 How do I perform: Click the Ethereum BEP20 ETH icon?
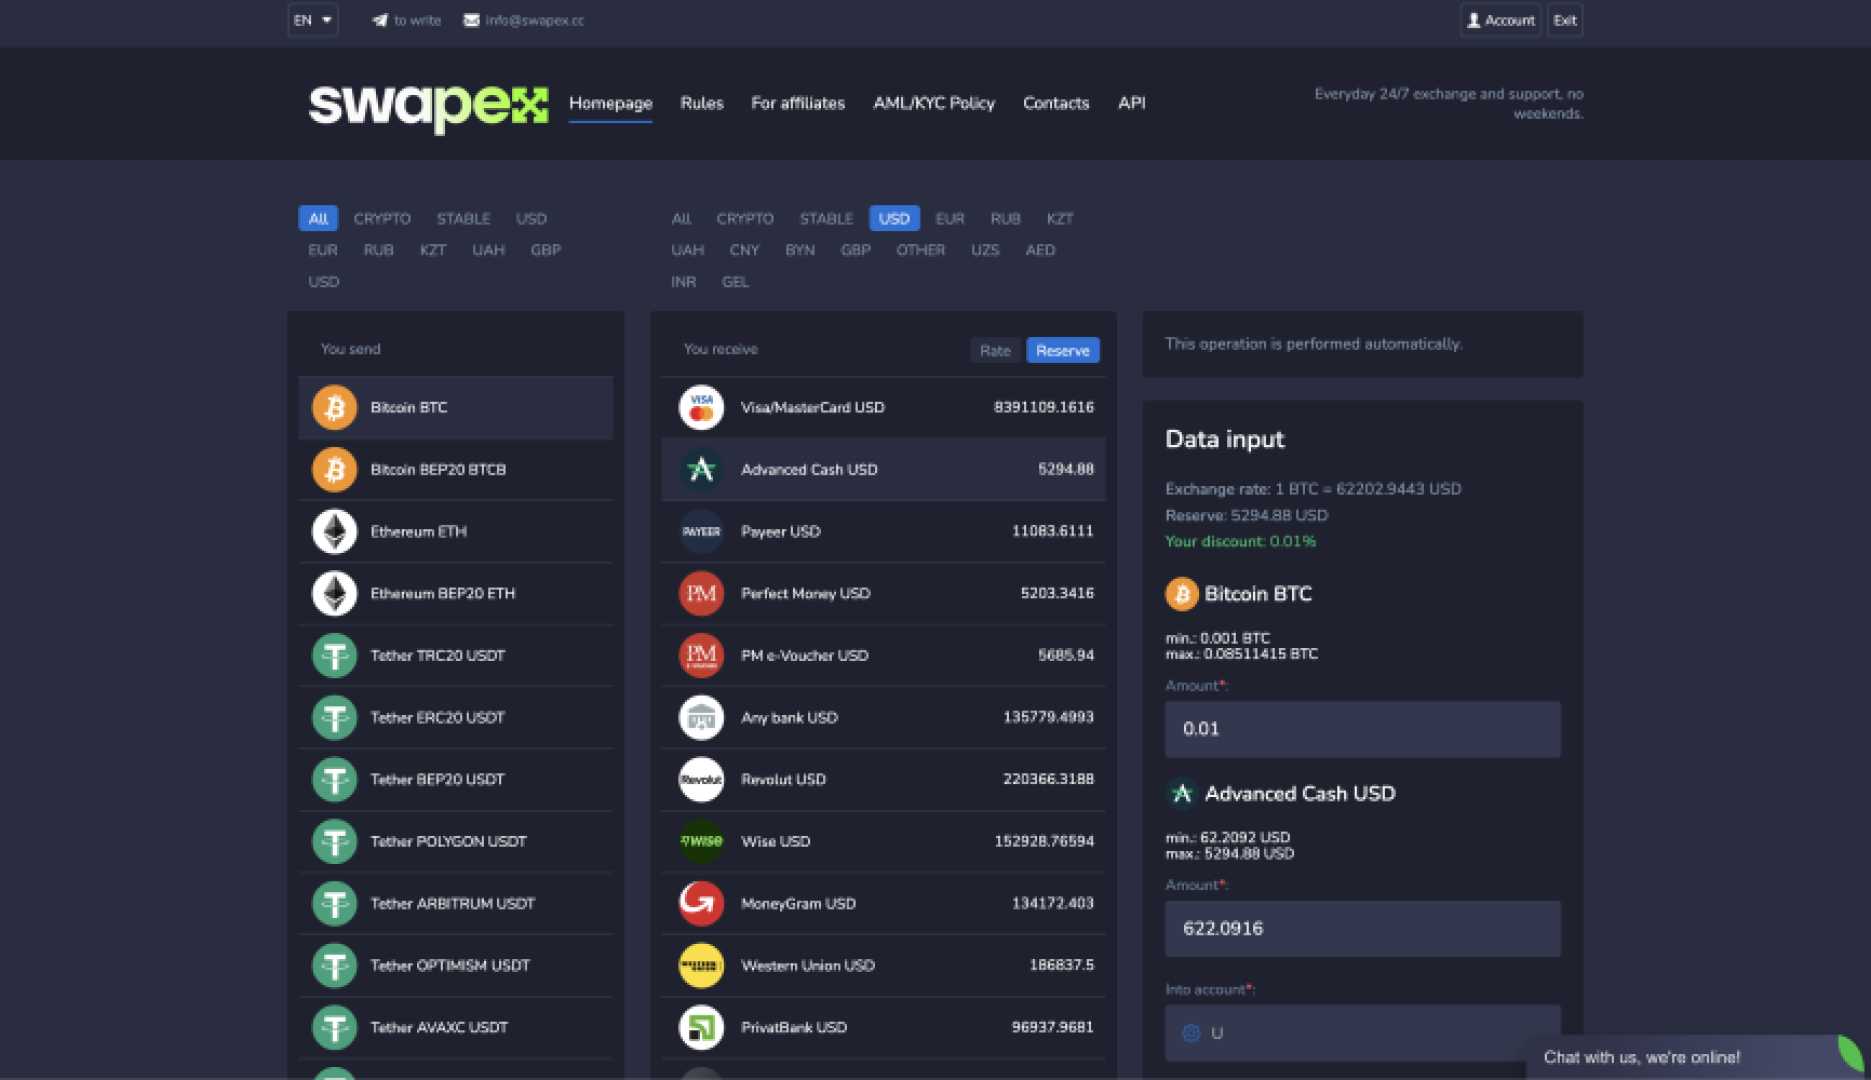[x=334, y=594]
